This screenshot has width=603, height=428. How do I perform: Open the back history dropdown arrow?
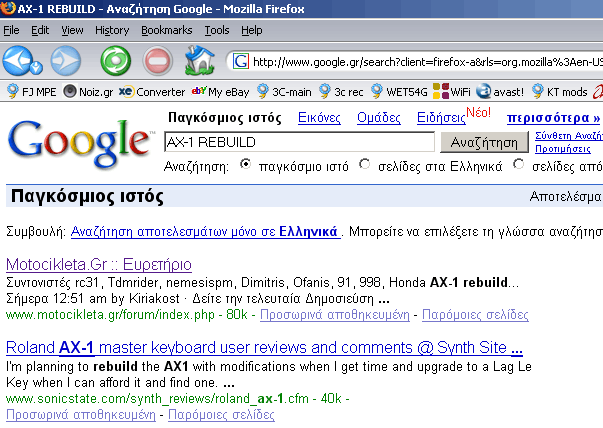pyautogui.click(x=37, y=68)
